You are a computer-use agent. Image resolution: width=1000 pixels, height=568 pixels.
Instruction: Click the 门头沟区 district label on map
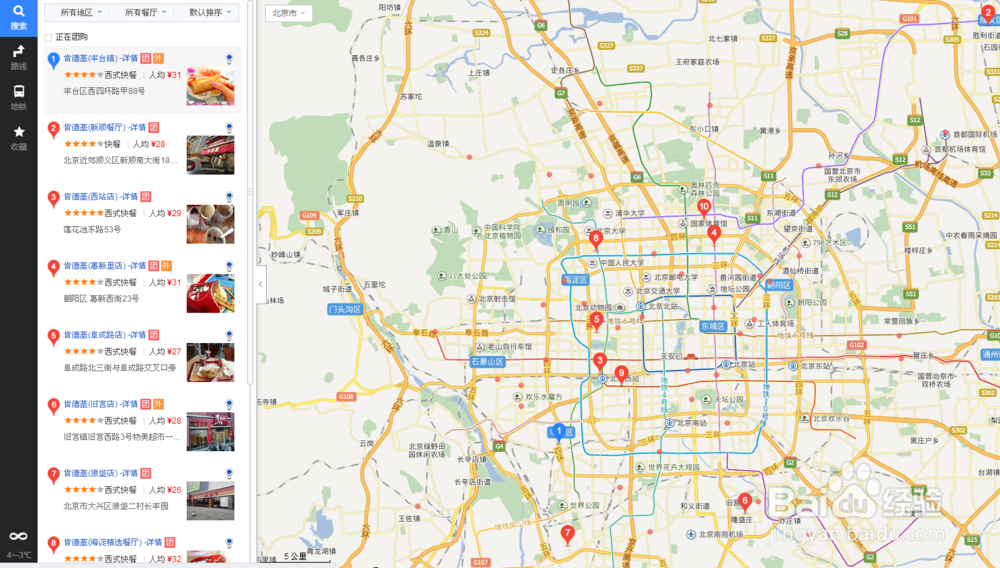click(345, 309)
